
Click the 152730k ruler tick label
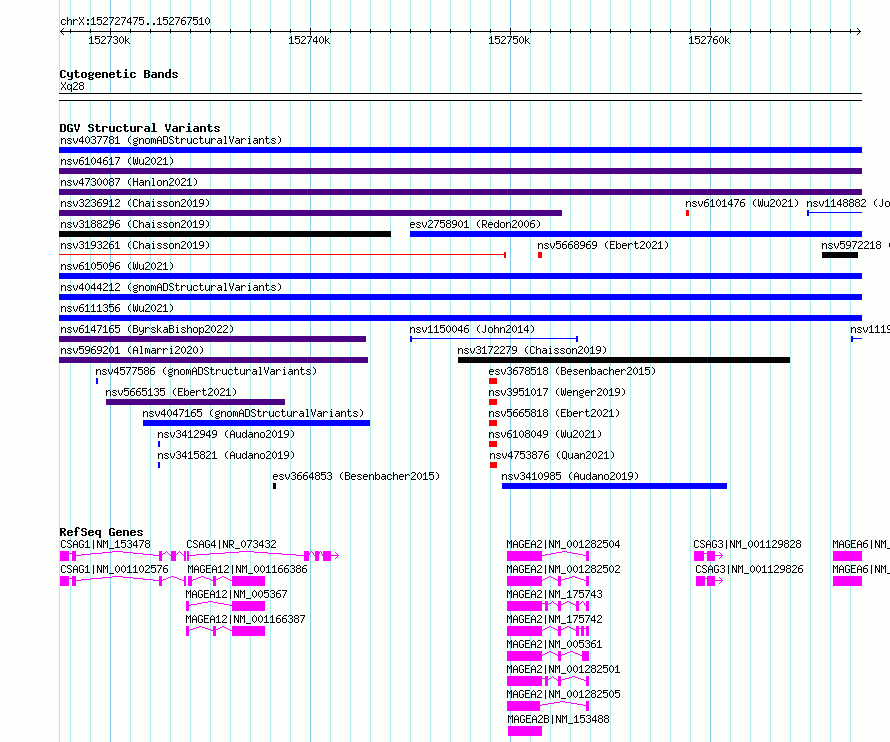(109, 40)
